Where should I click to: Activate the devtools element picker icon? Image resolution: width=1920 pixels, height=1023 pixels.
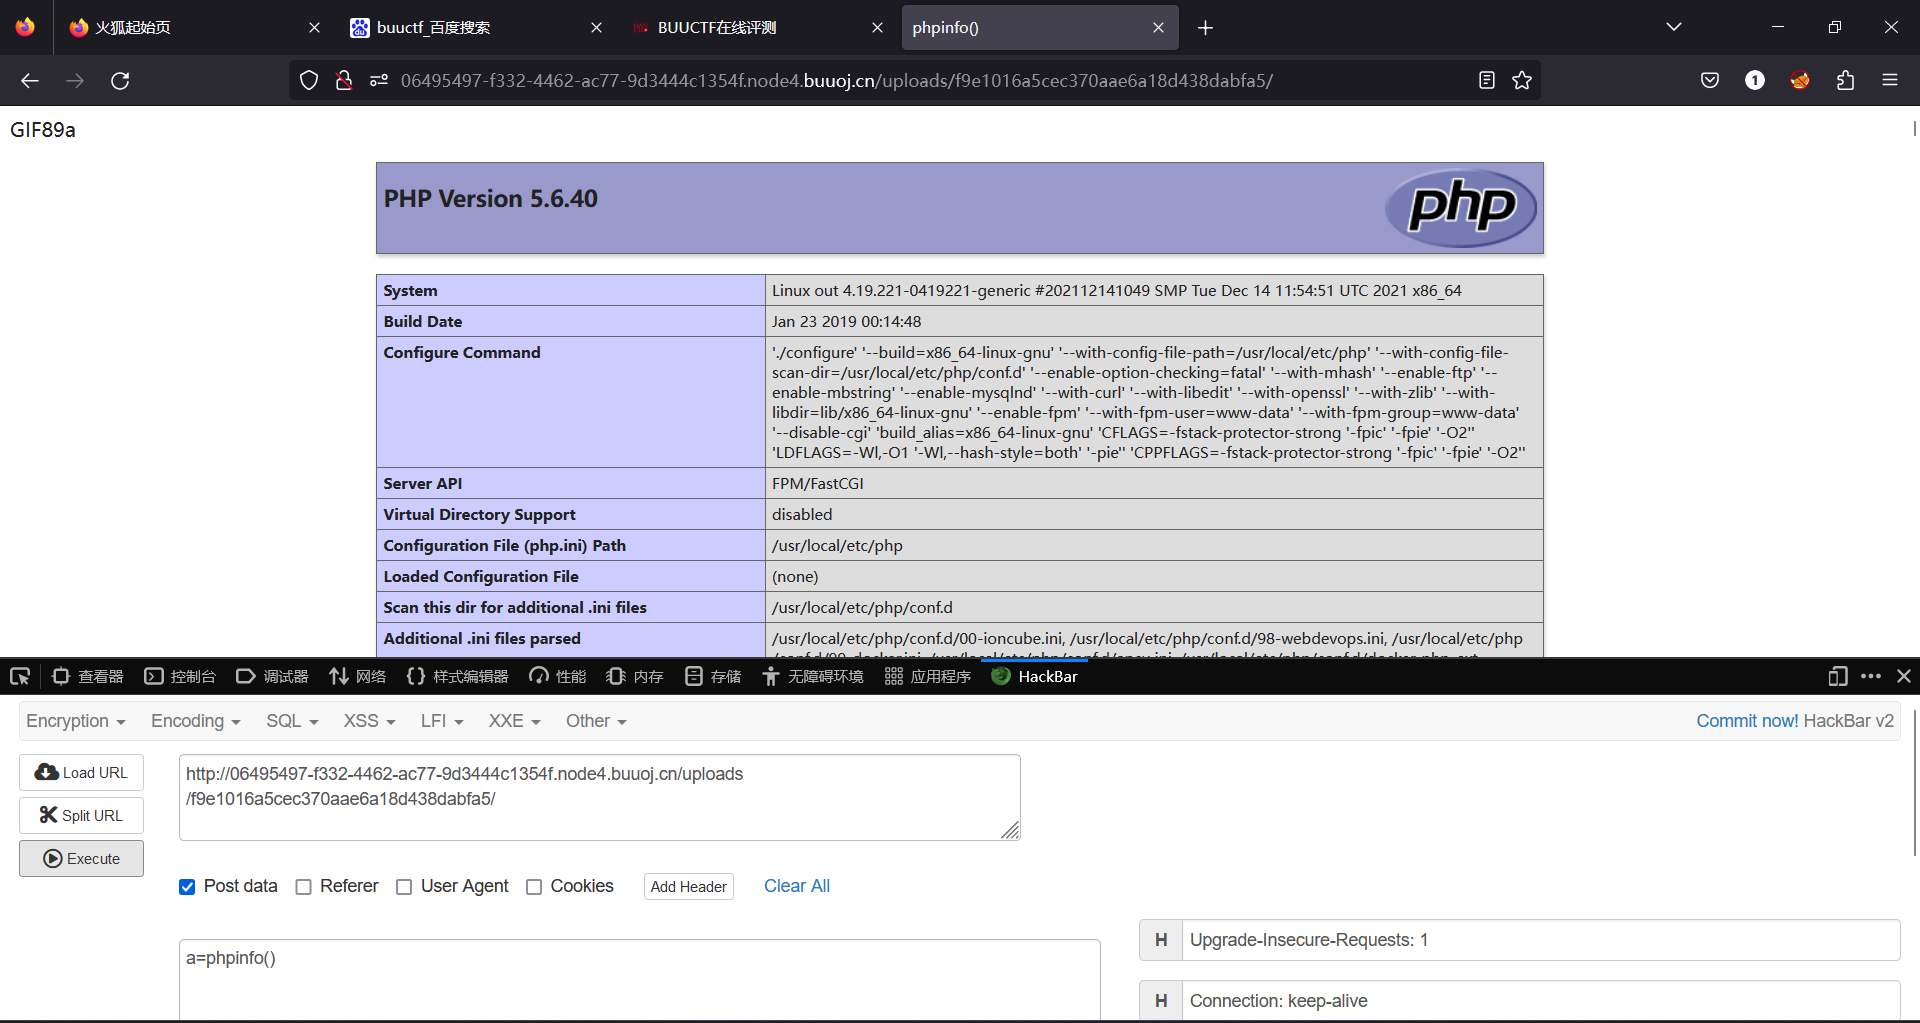pyautogui.click(x=20, y=677)
